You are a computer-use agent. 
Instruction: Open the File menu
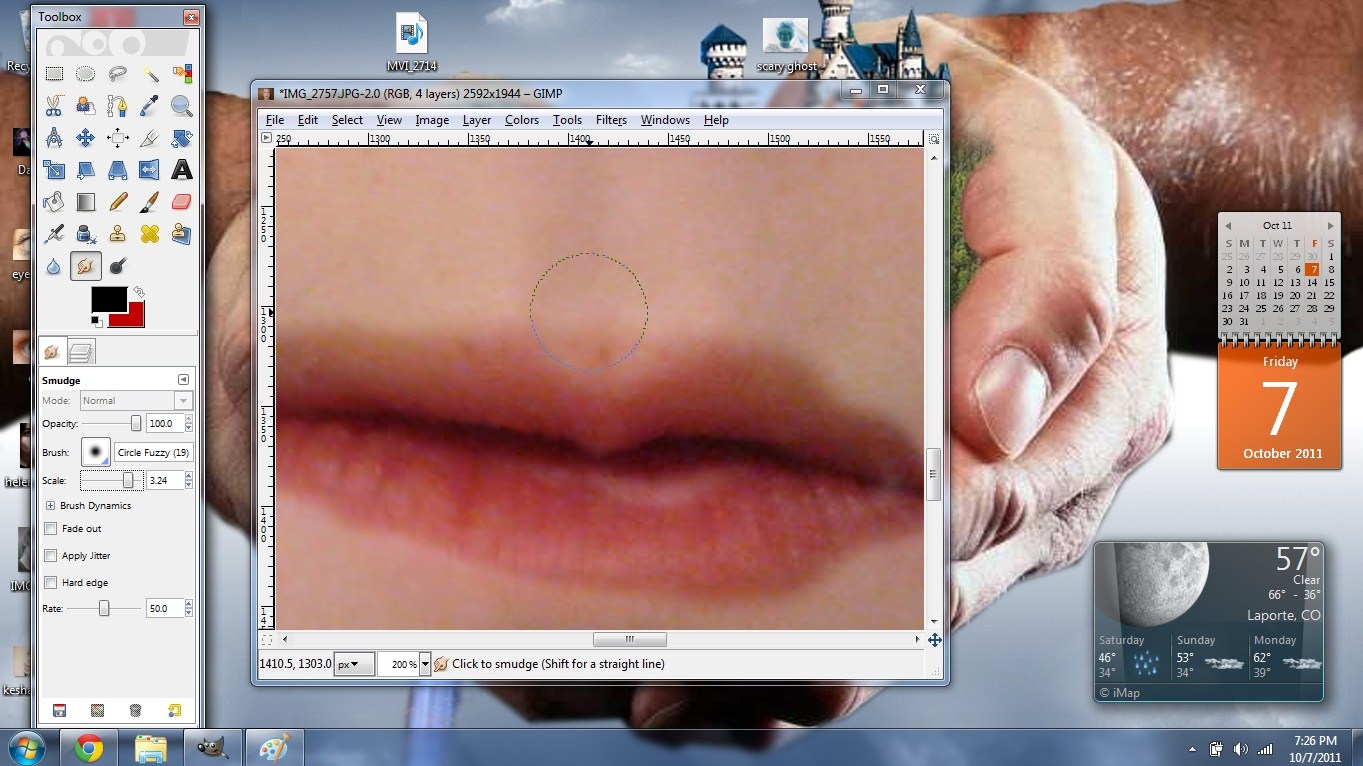tap(275, 120)
